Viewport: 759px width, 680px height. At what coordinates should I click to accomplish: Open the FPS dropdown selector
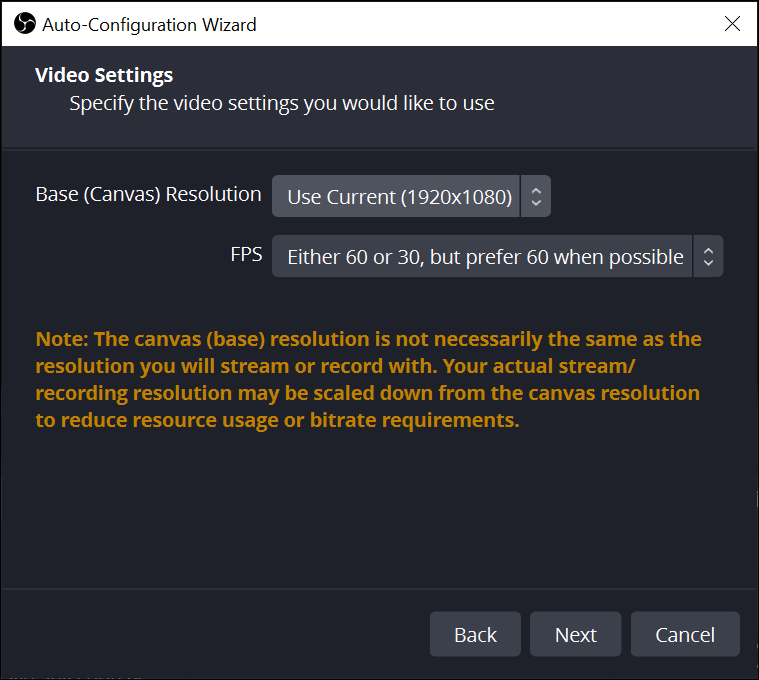[x=498, y=256]
